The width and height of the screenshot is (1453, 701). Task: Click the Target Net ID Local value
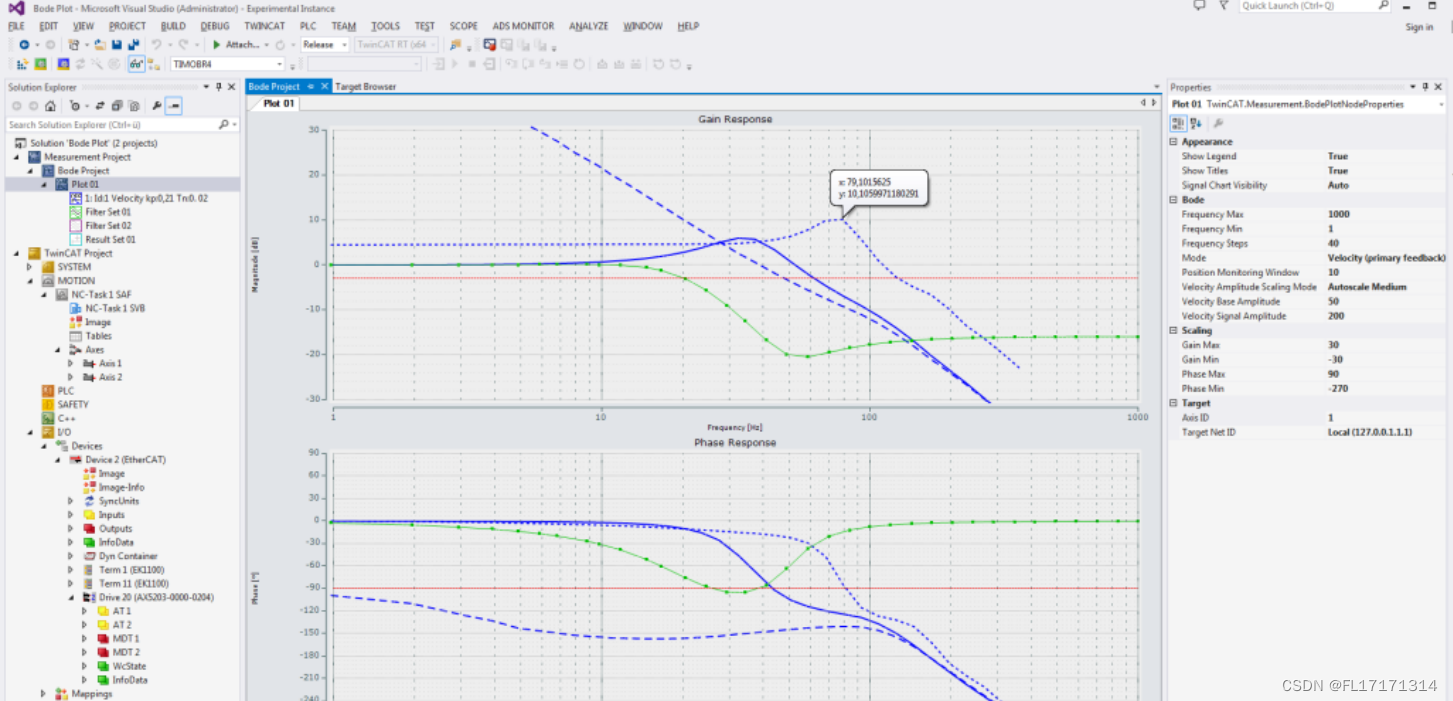[1369, 432]
